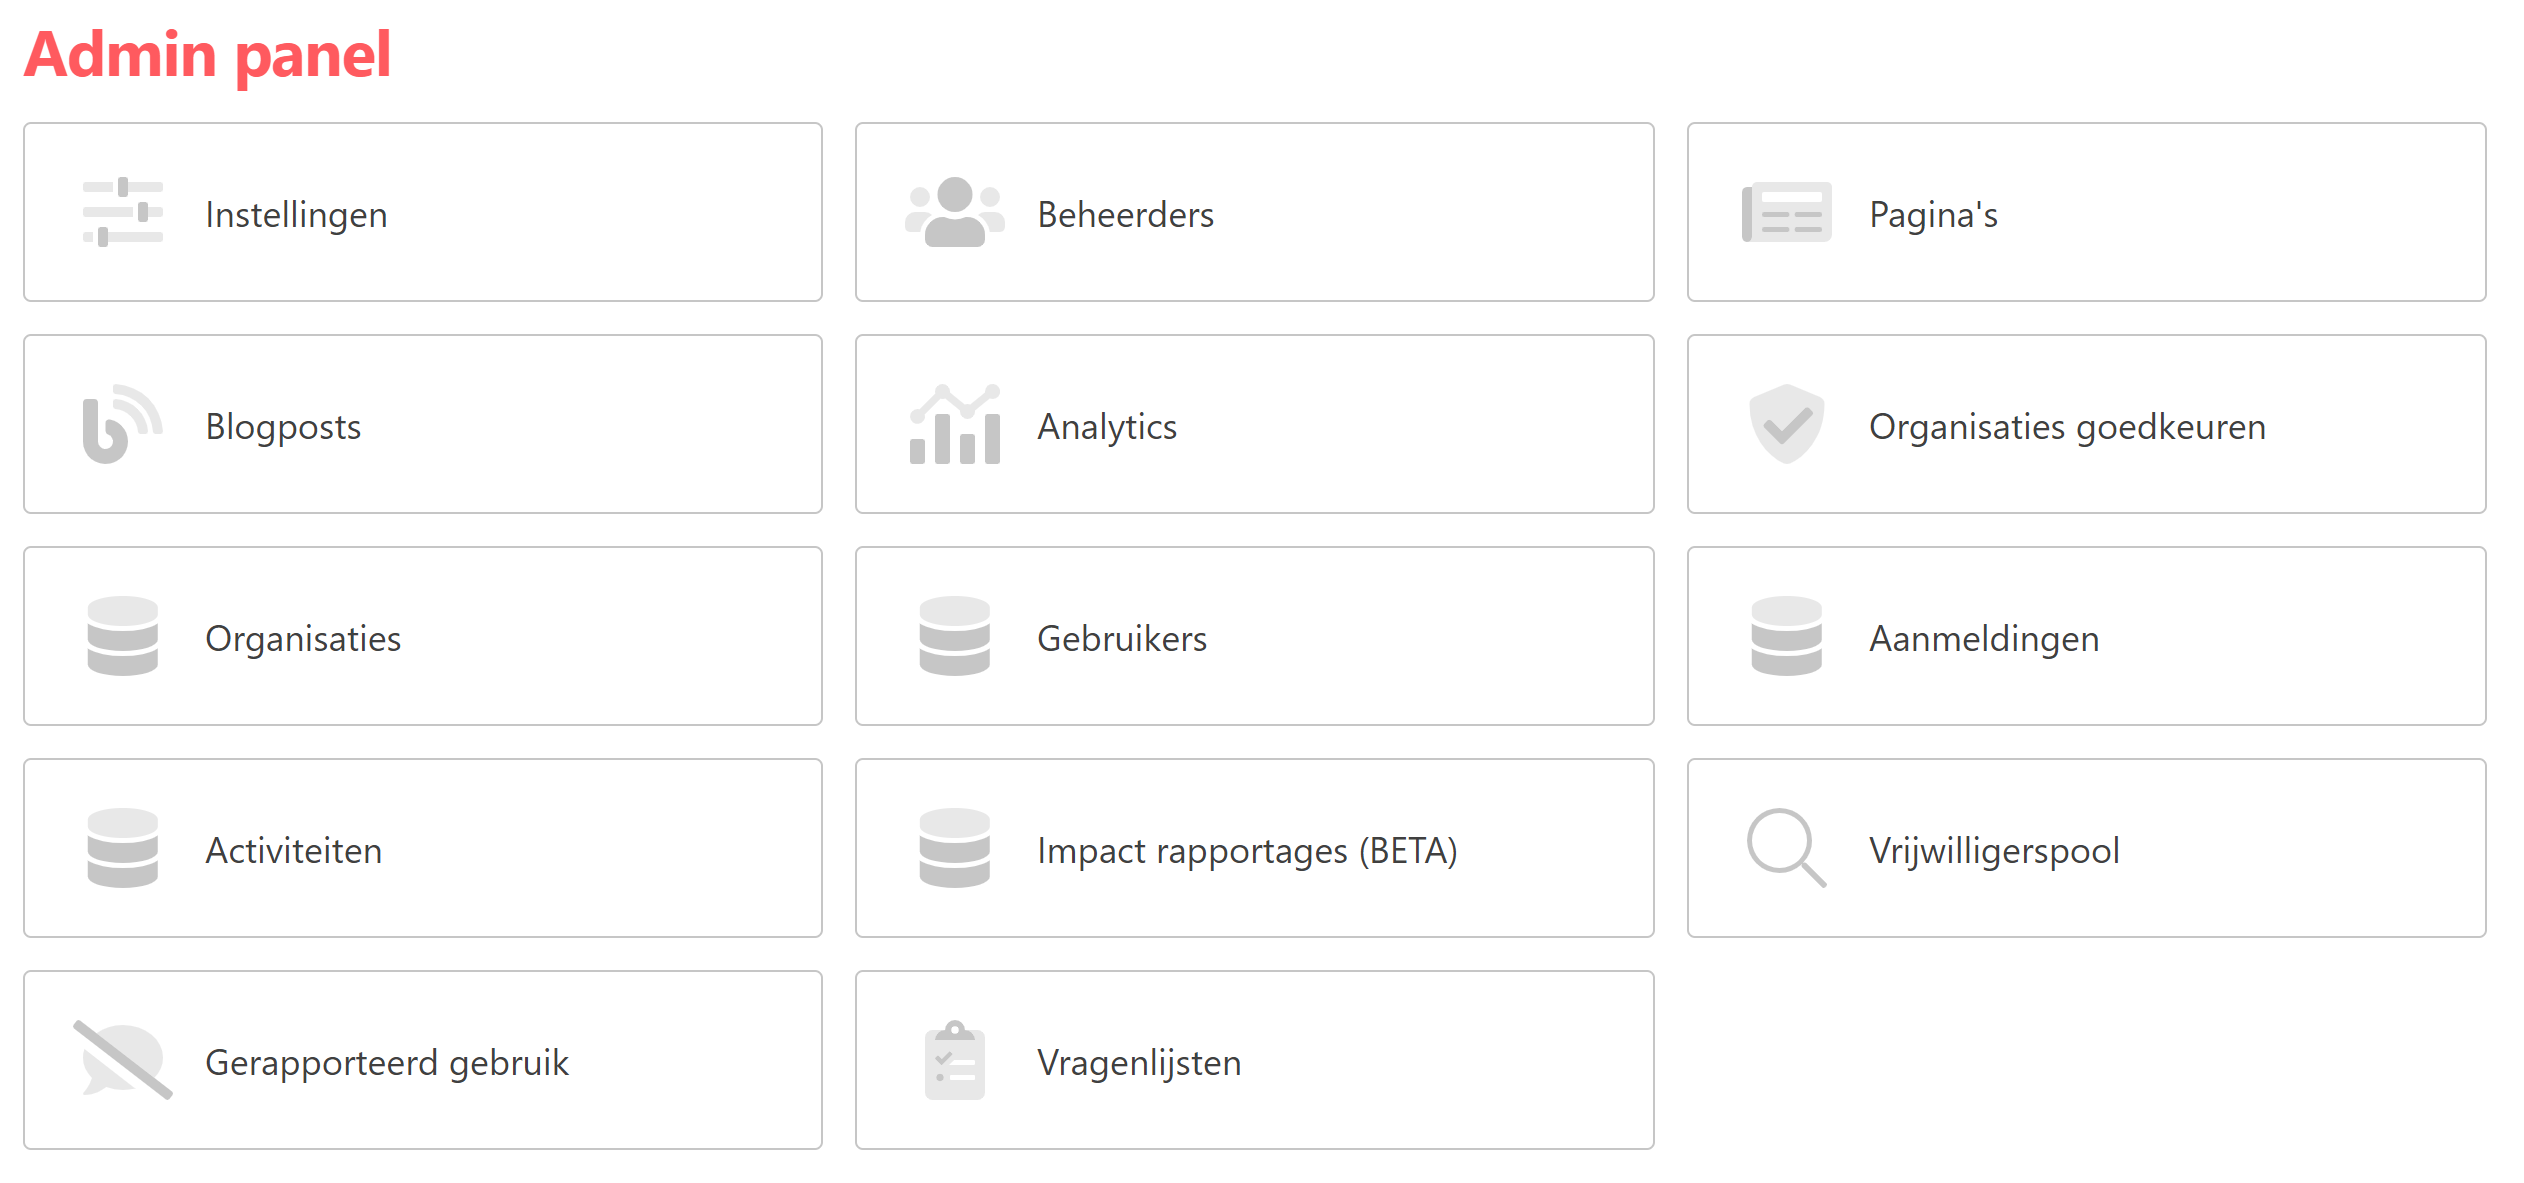Click the Beheerders group icon
Image resolution: width=2524 pixels, height=1183 pixels.
tap(954, 212)
